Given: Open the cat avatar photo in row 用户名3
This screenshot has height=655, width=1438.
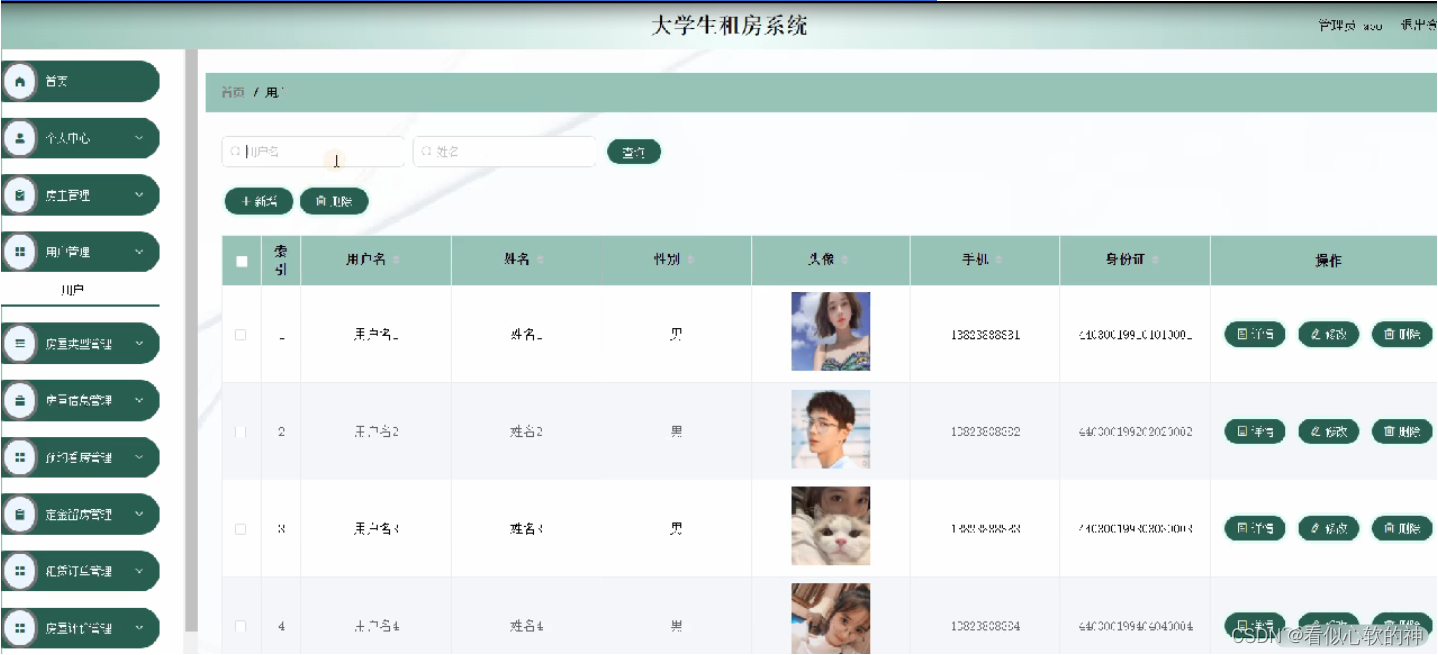Looking at the screenshot, I should pyautogui.click(x=831, y=526).
